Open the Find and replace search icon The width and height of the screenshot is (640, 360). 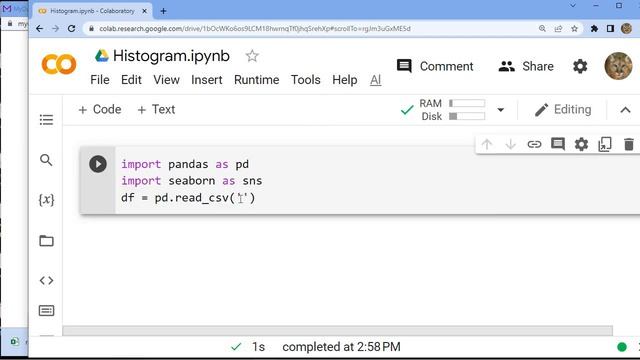click(x=46, y=160)
